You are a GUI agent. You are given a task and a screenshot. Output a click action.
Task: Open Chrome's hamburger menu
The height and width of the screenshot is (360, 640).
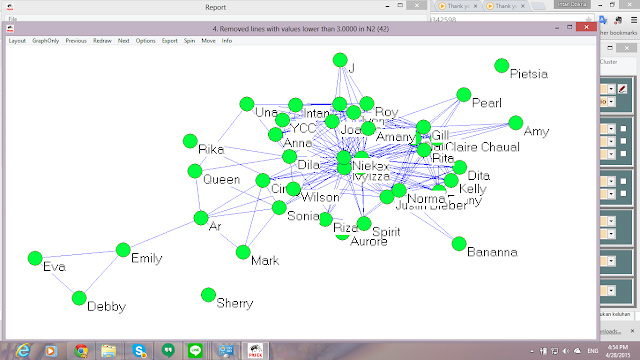click(x=634, y=20)
